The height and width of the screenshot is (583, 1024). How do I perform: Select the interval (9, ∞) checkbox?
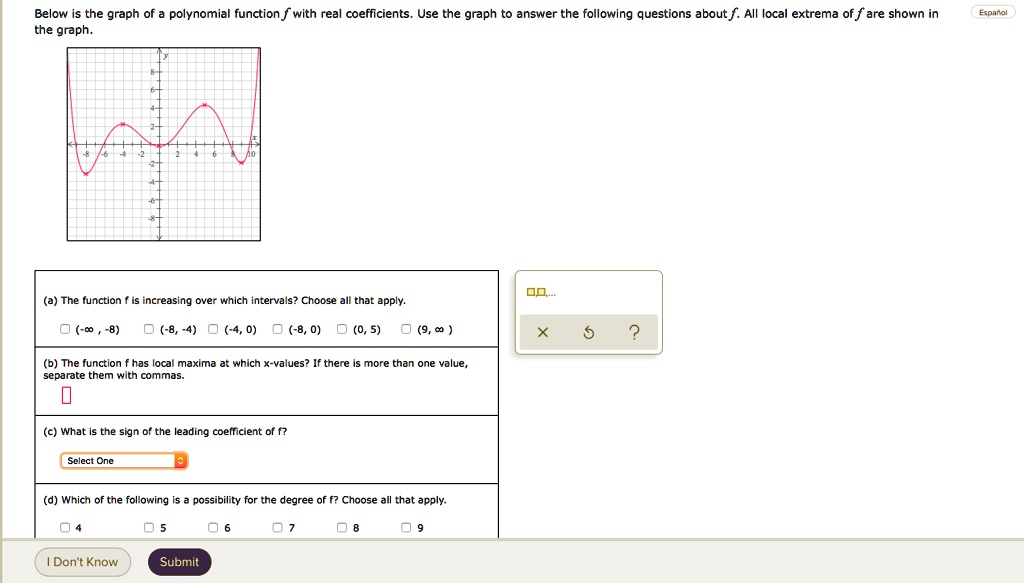pos(407,329)
